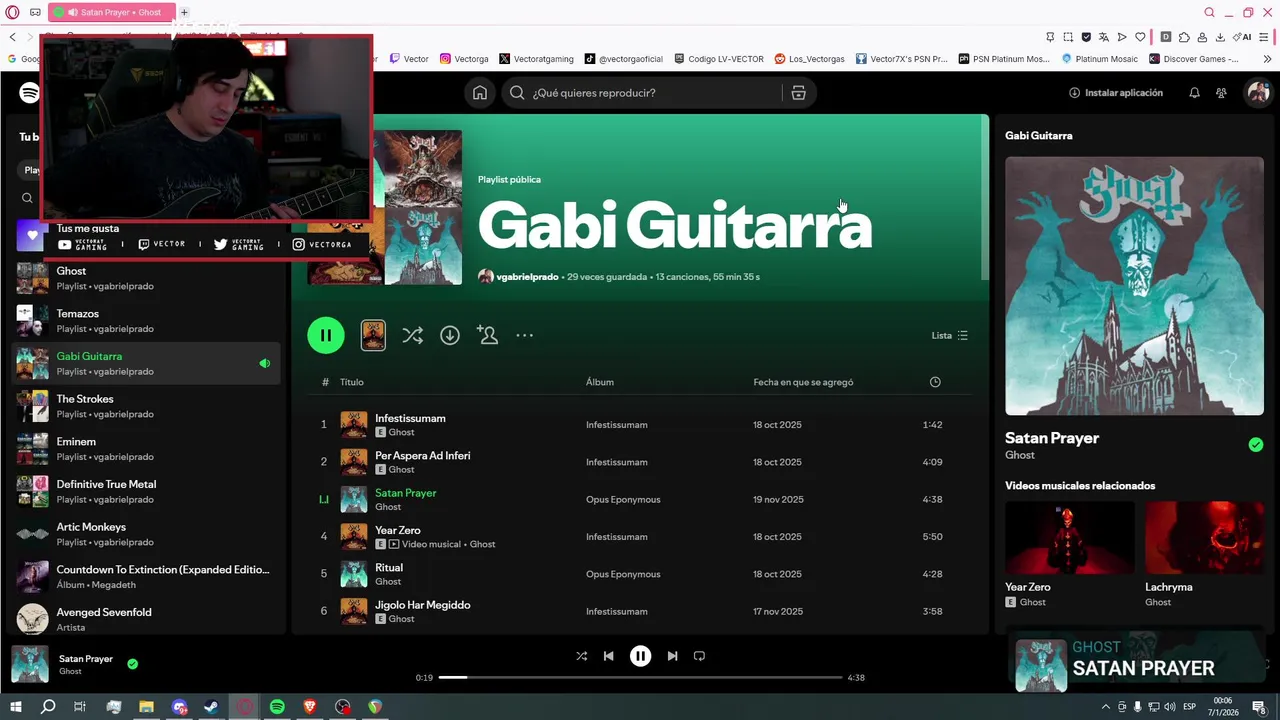
Task: Open The Strokes playlist
Action: (146, 406)
